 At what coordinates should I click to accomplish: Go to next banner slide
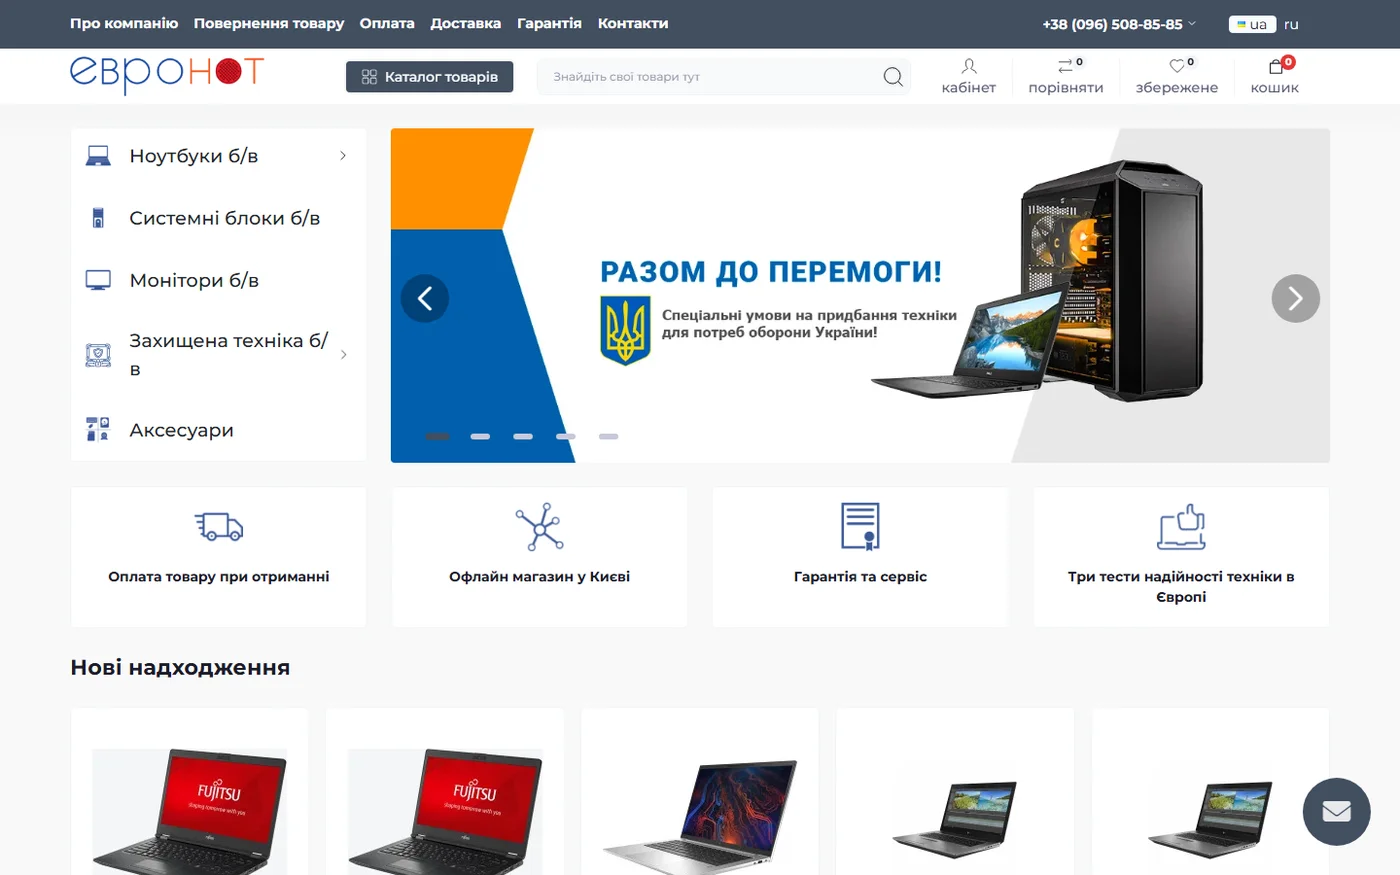(1296, 298)
